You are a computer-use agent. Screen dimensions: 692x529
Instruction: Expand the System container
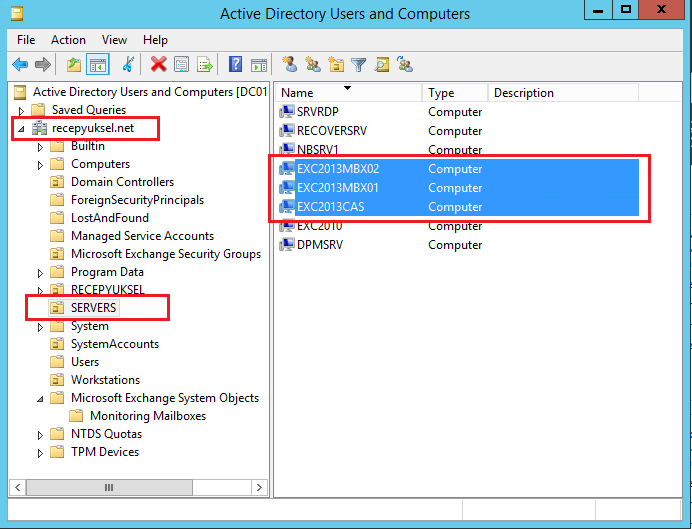40,327
